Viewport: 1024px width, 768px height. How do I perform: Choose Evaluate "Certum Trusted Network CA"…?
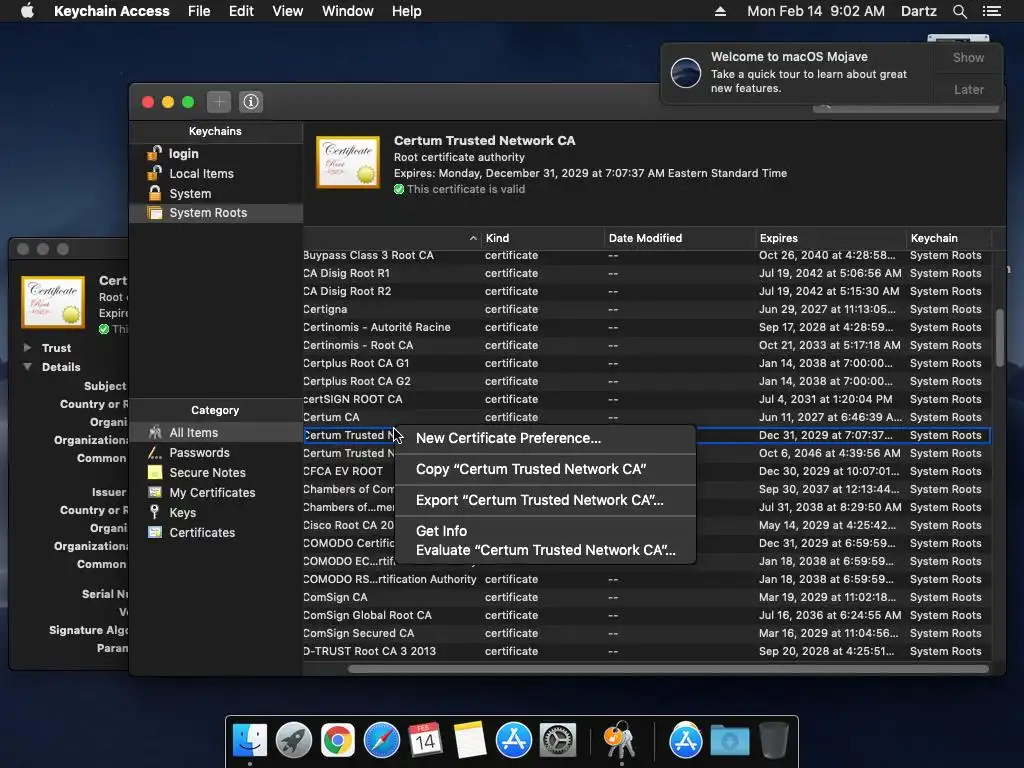click(x=545, y=550)
